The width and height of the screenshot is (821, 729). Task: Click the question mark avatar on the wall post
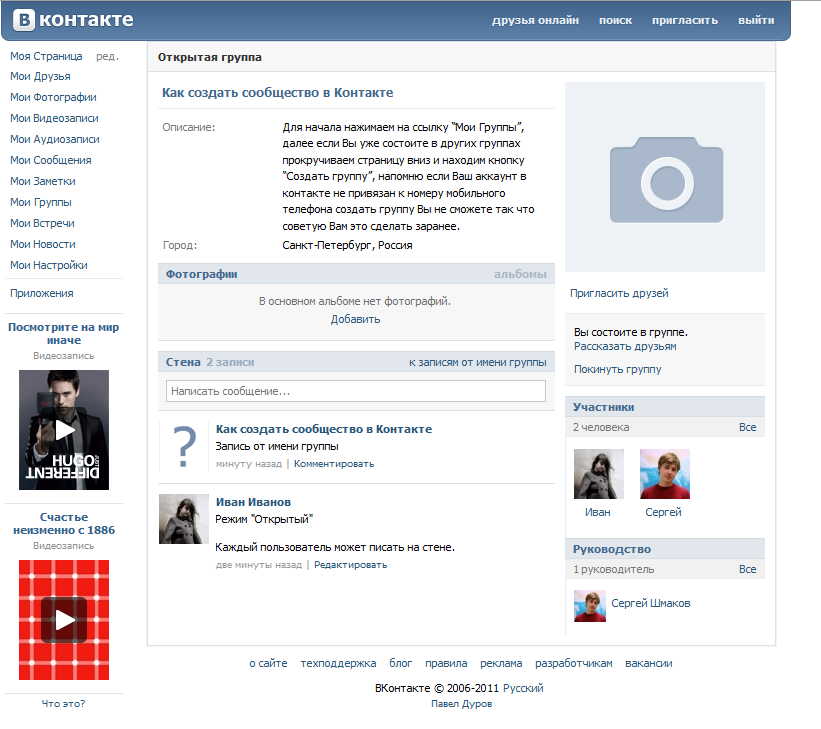coord(184,447)
